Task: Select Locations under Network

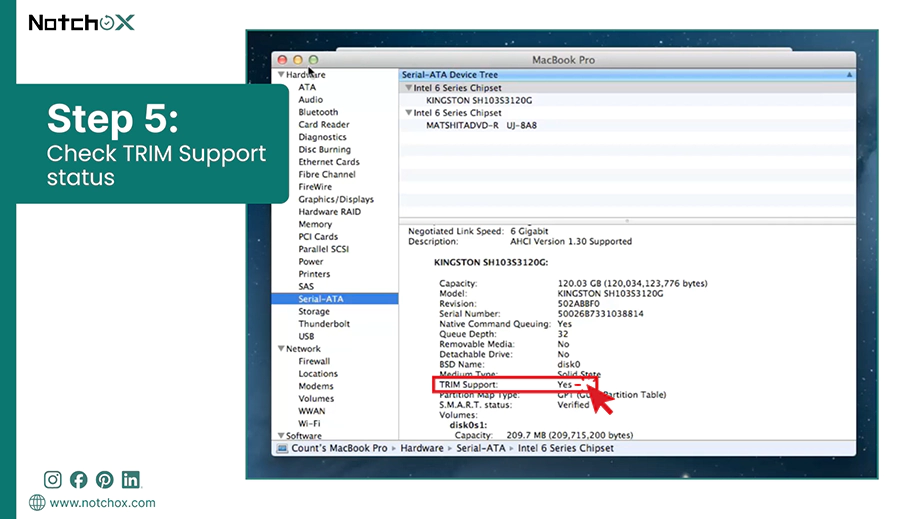Action: (318, 374)
